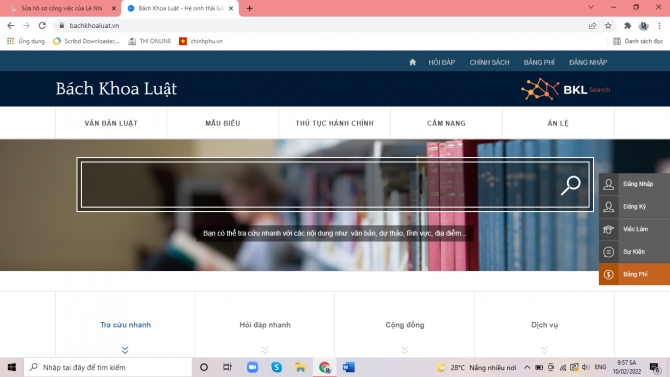Viewport: 670px width, 377px height.
Task: Open the Extensions puzzle icon
Action: (627, 26)
